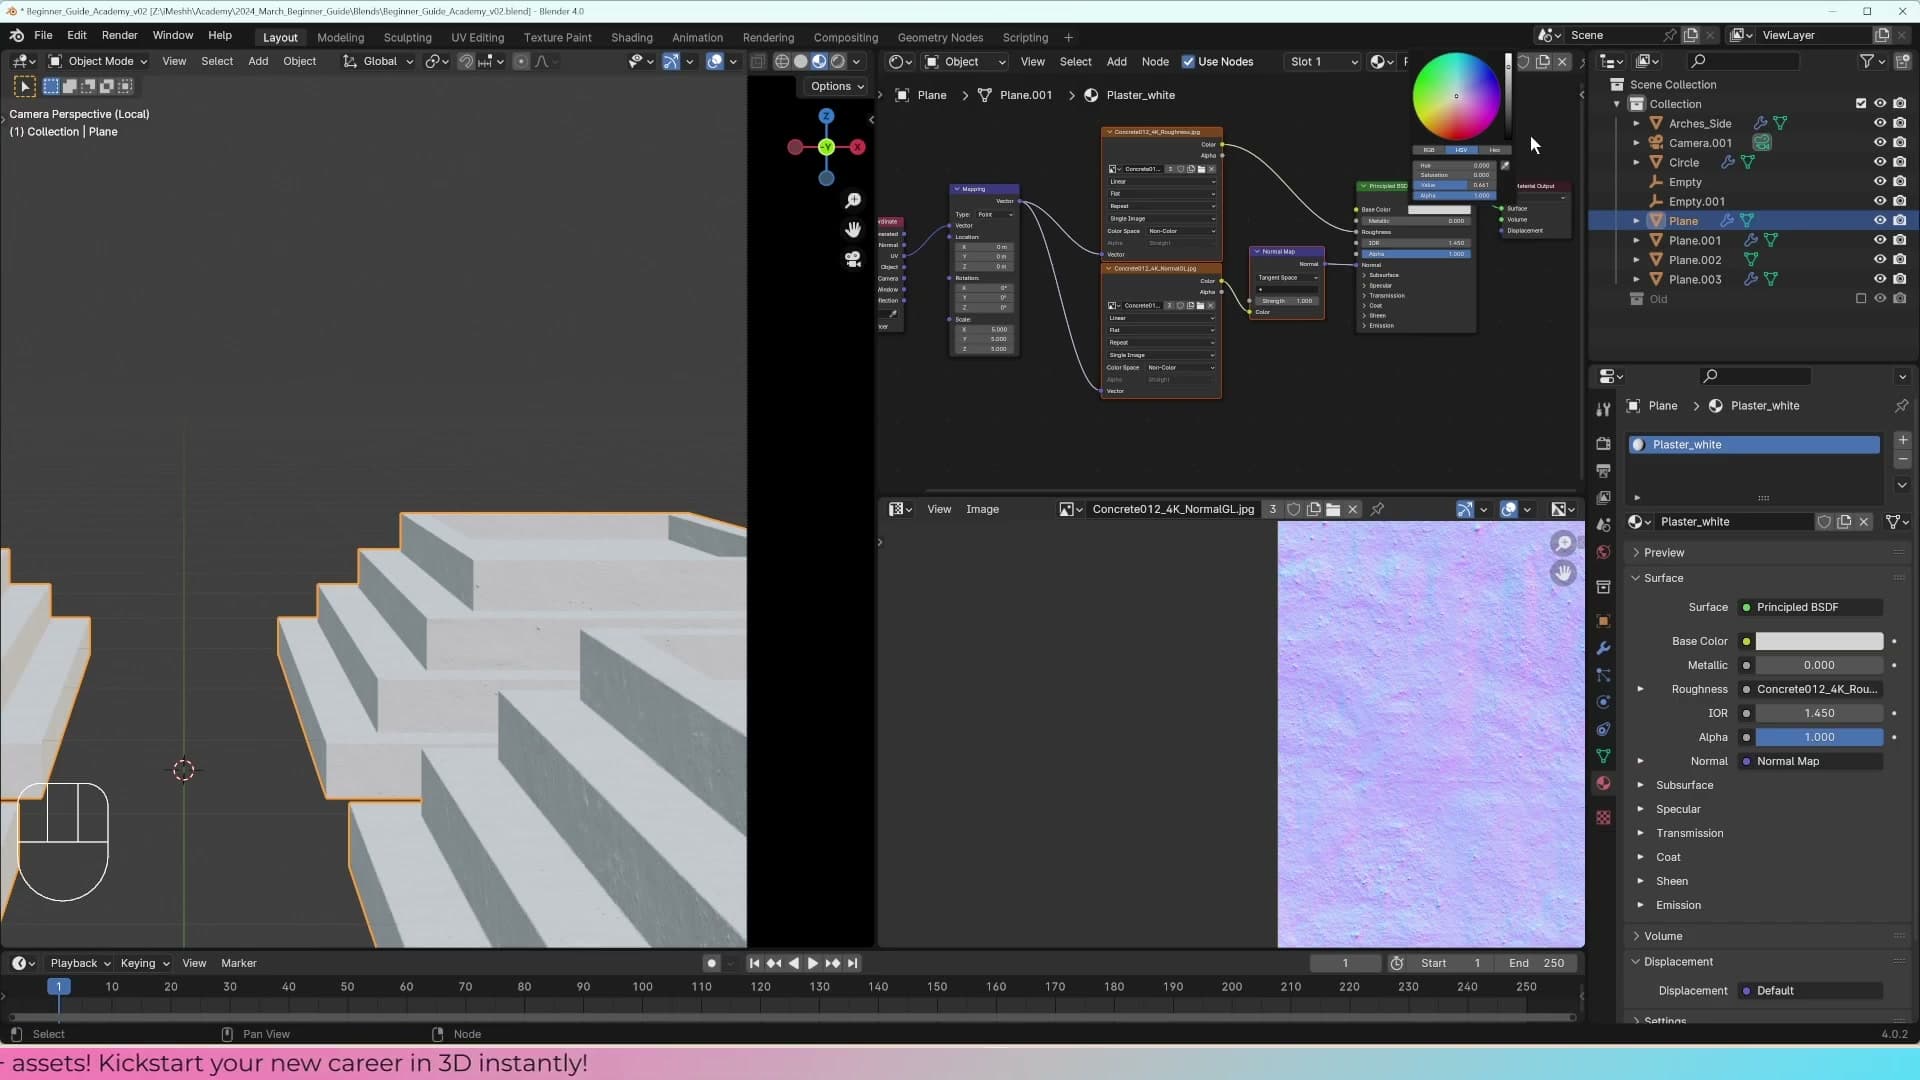This screenshot has height=1080, width=1920.
Task: Hide Camera.001 with its eye icon
Action: click(1880, 143)
